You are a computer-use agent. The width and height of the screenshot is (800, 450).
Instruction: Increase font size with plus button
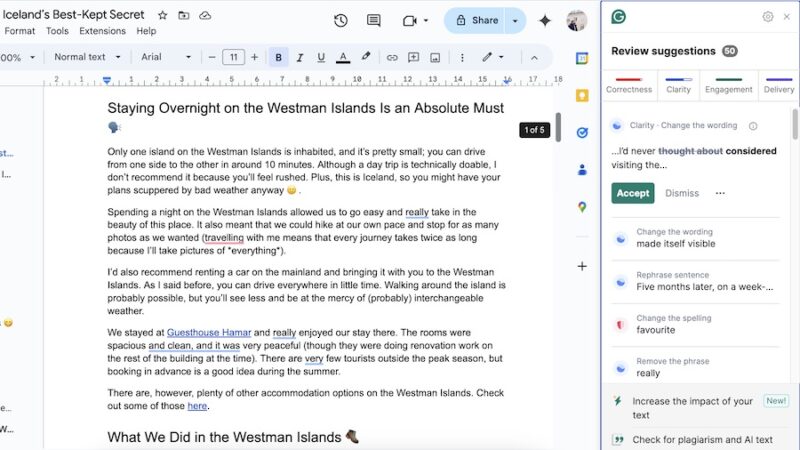tap(254, 57)
